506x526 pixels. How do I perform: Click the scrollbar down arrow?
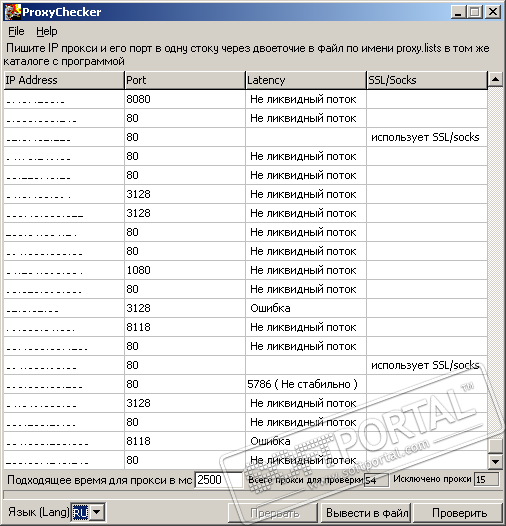pos(495,462)
